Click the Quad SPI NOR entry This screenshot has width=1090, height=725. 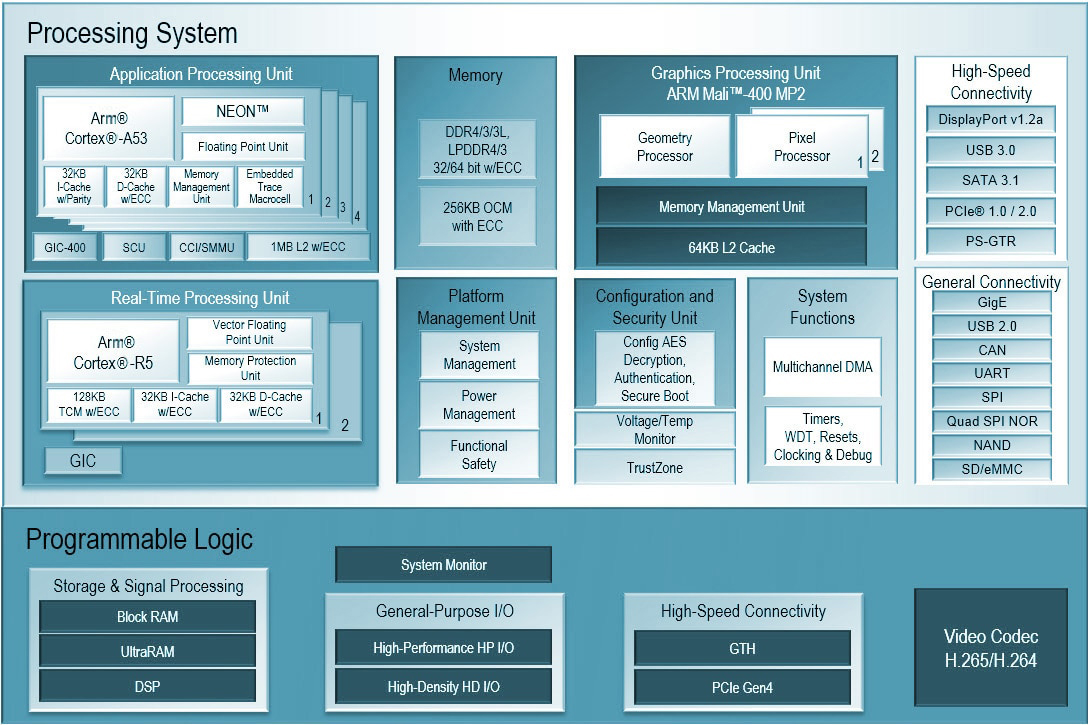point(991,421)
